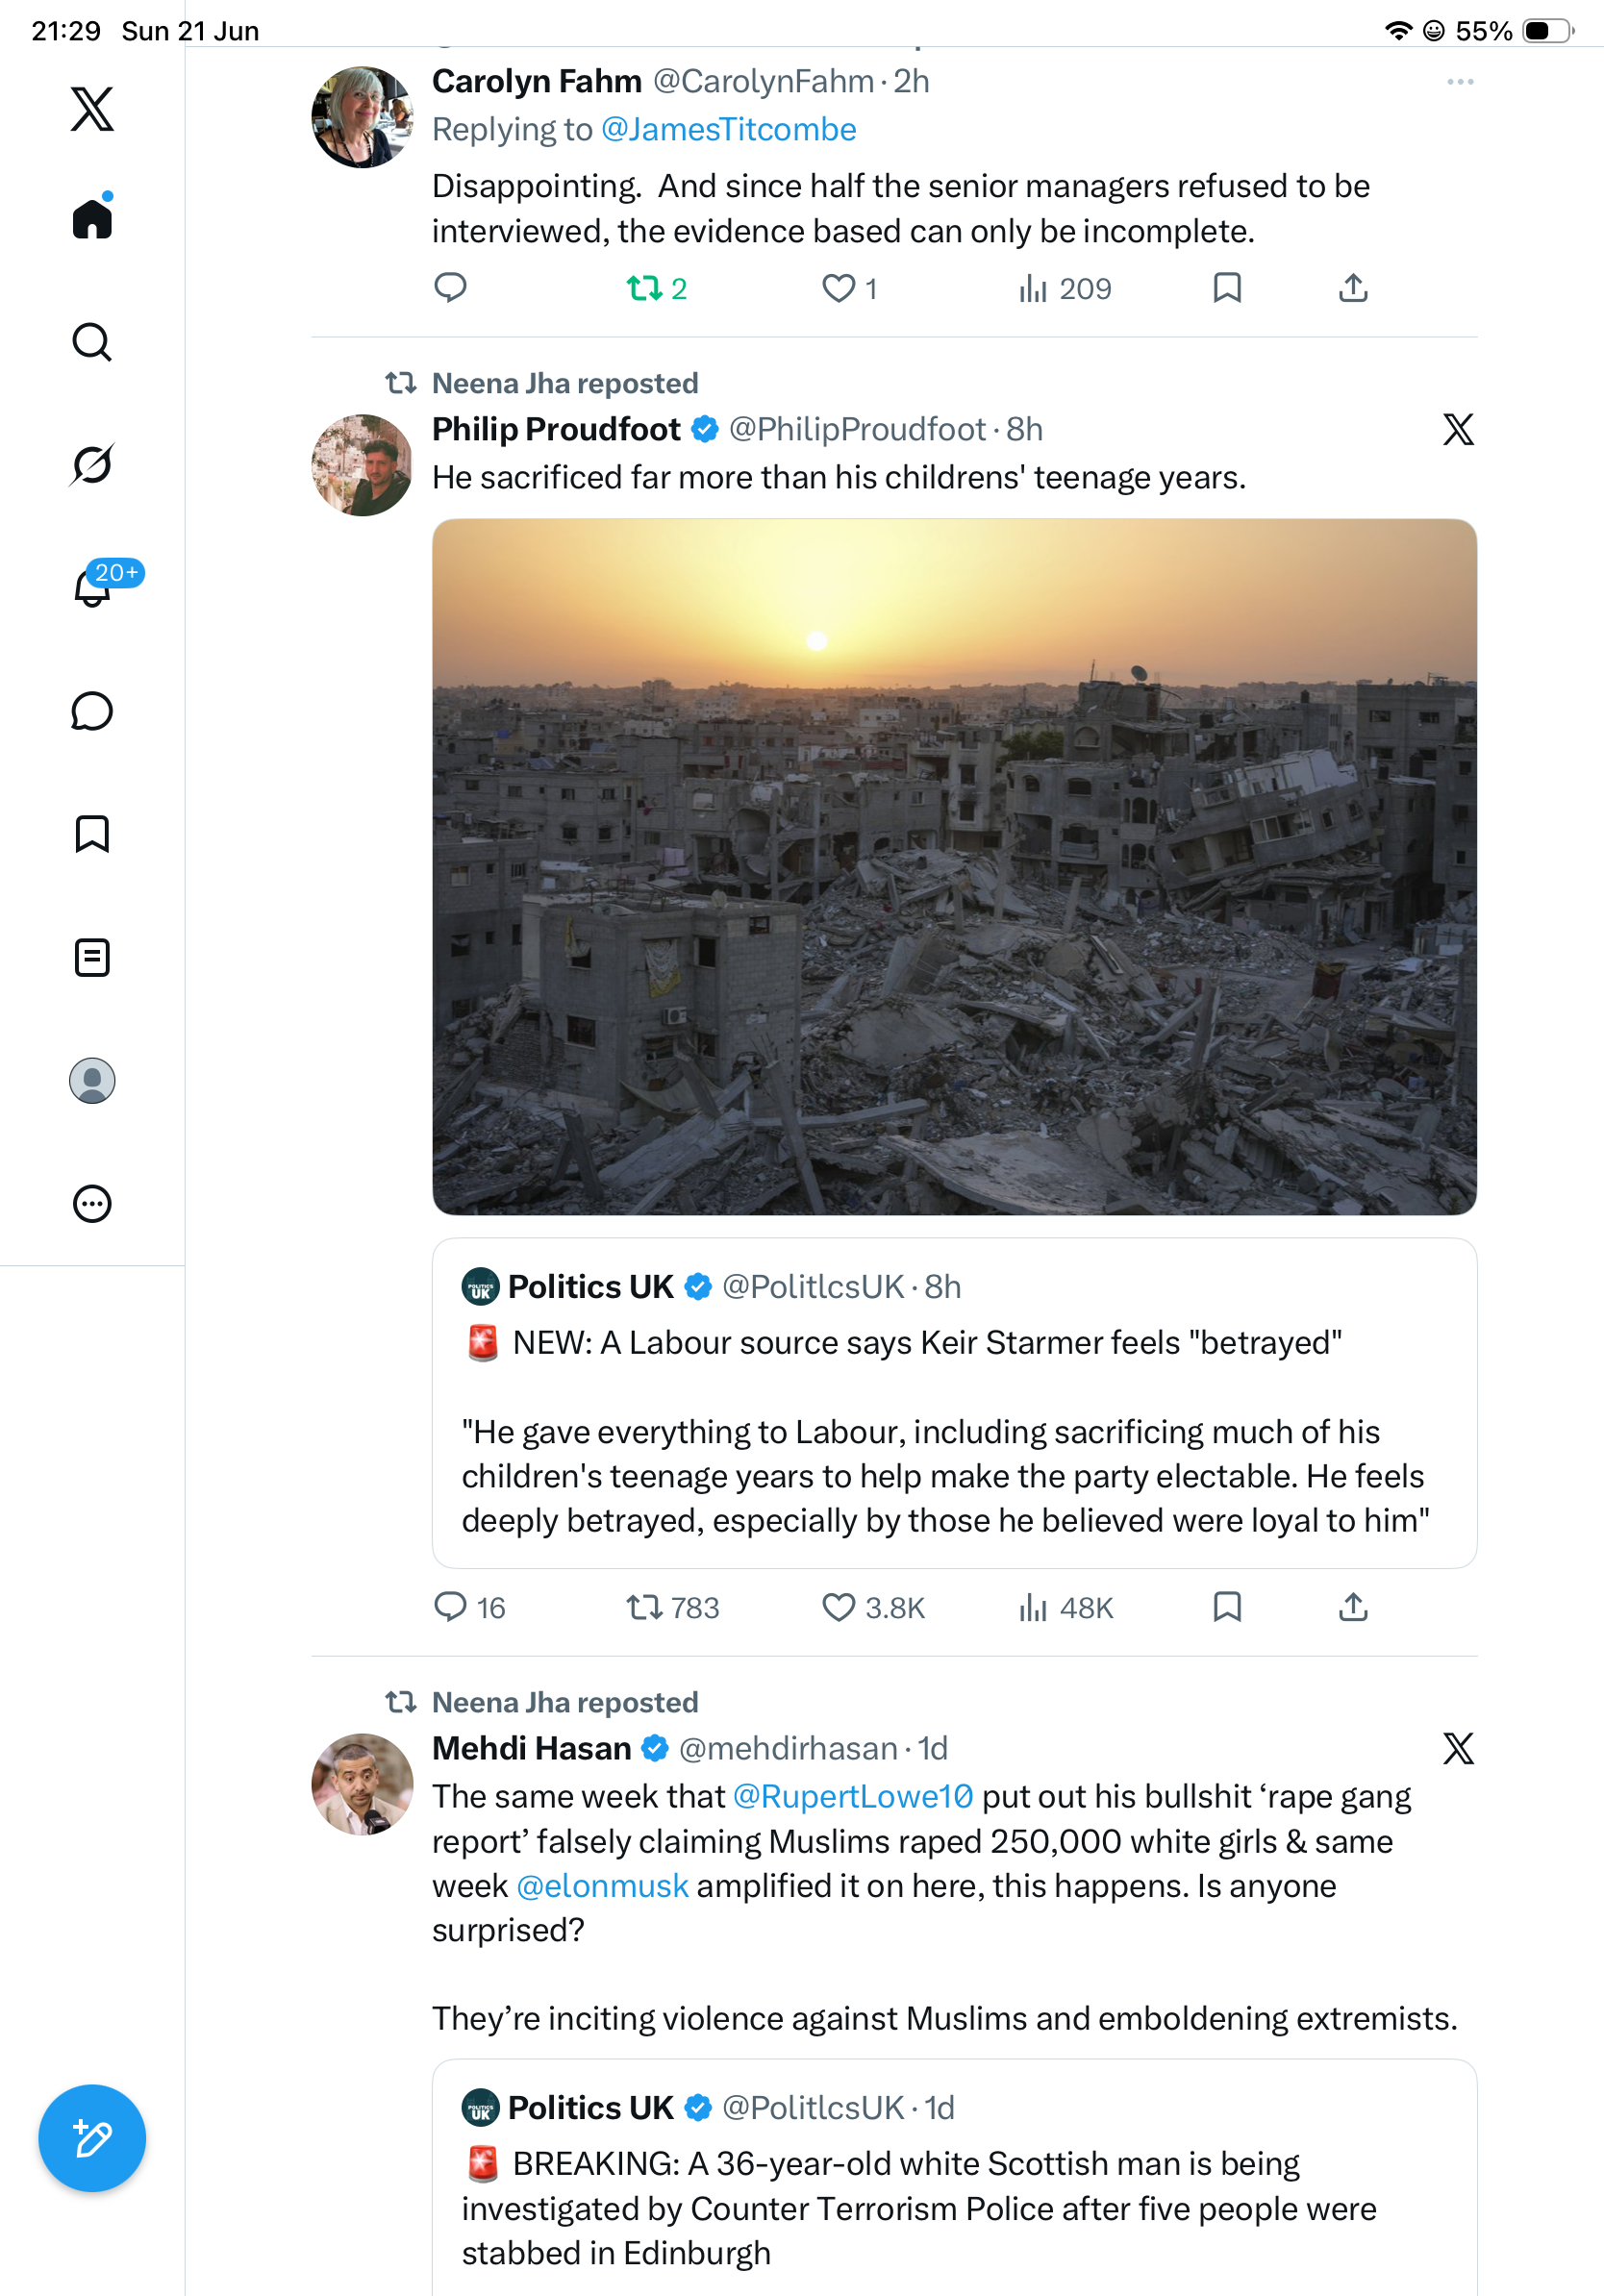Open the quoted Politics UK Starmer post

954,1403
